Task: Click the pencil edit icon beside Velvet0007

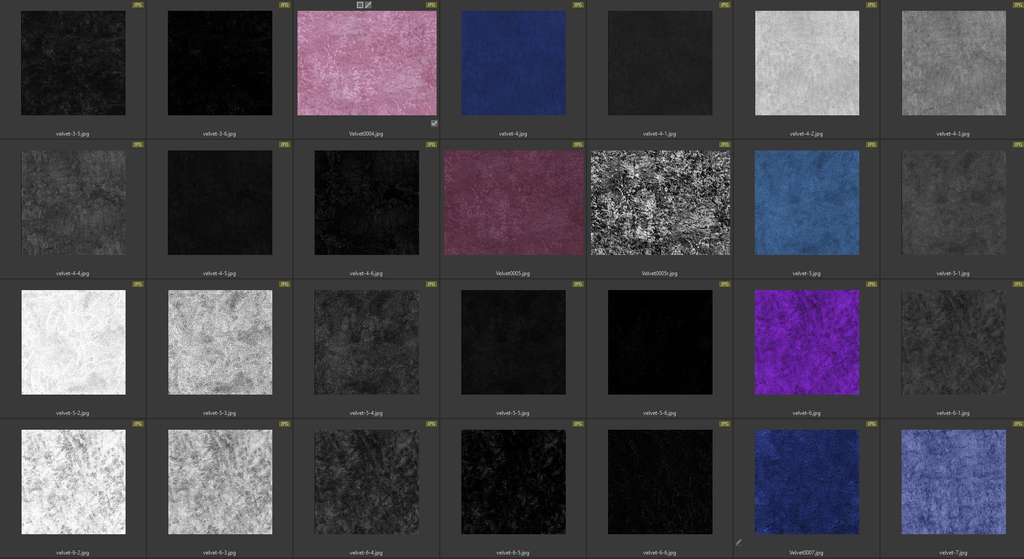Action: pyautogui.click(x=739, y=543)
